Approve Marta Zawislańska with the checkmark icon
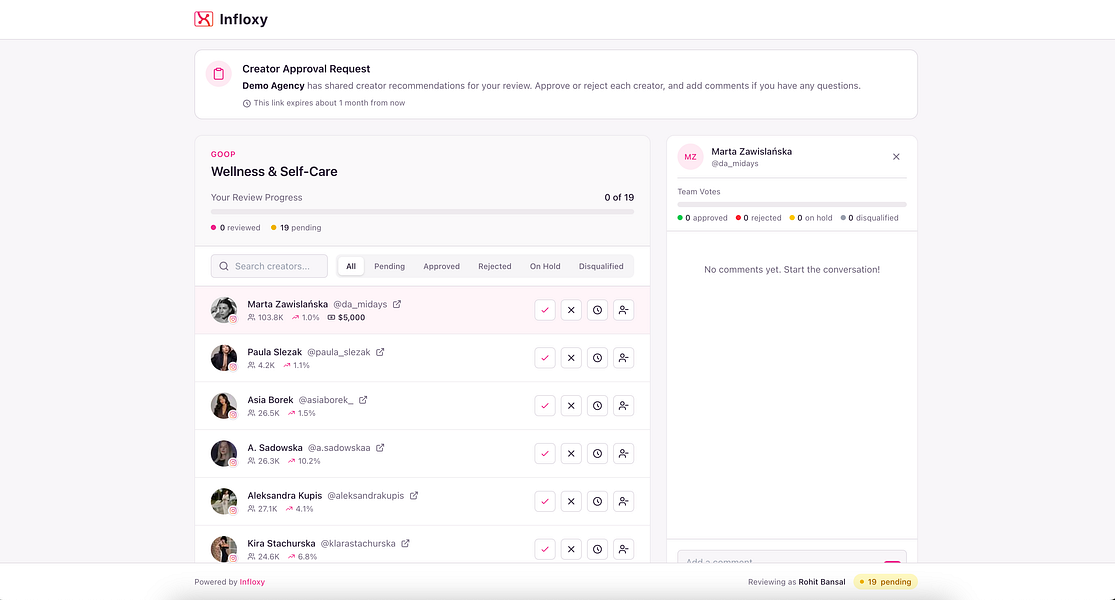1115x600 pixels. (x=545, y=310)
